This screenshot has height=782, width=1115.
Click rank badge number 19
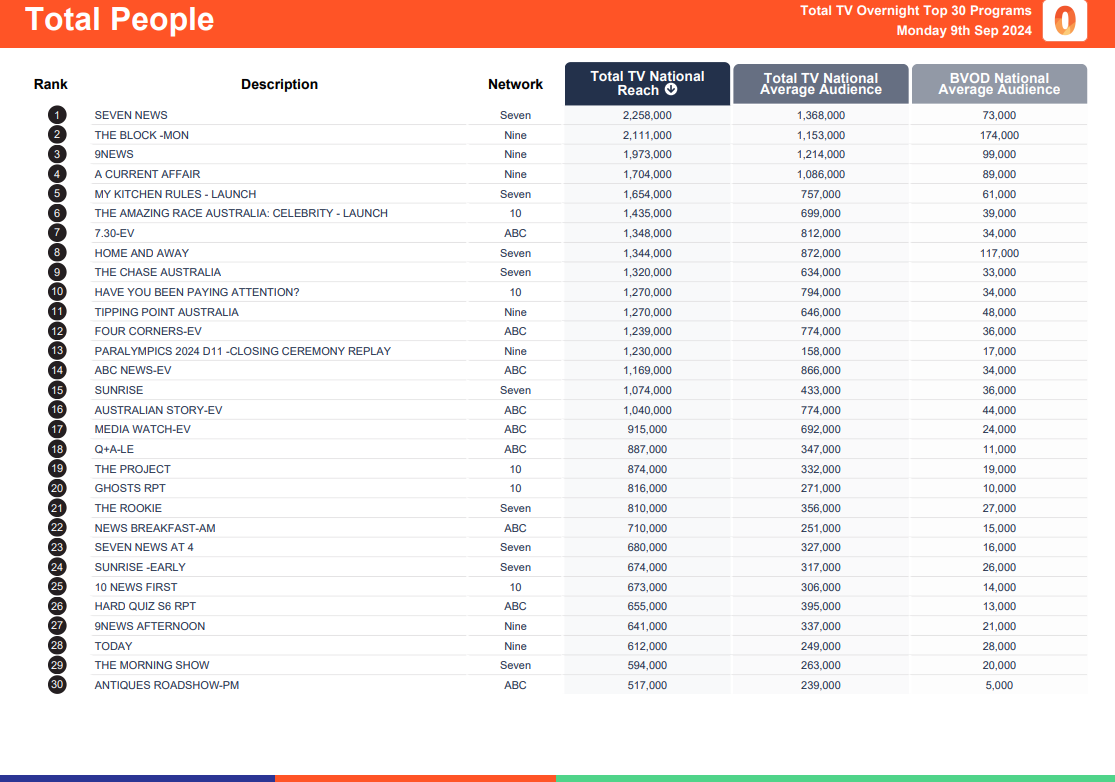point(57,469)
